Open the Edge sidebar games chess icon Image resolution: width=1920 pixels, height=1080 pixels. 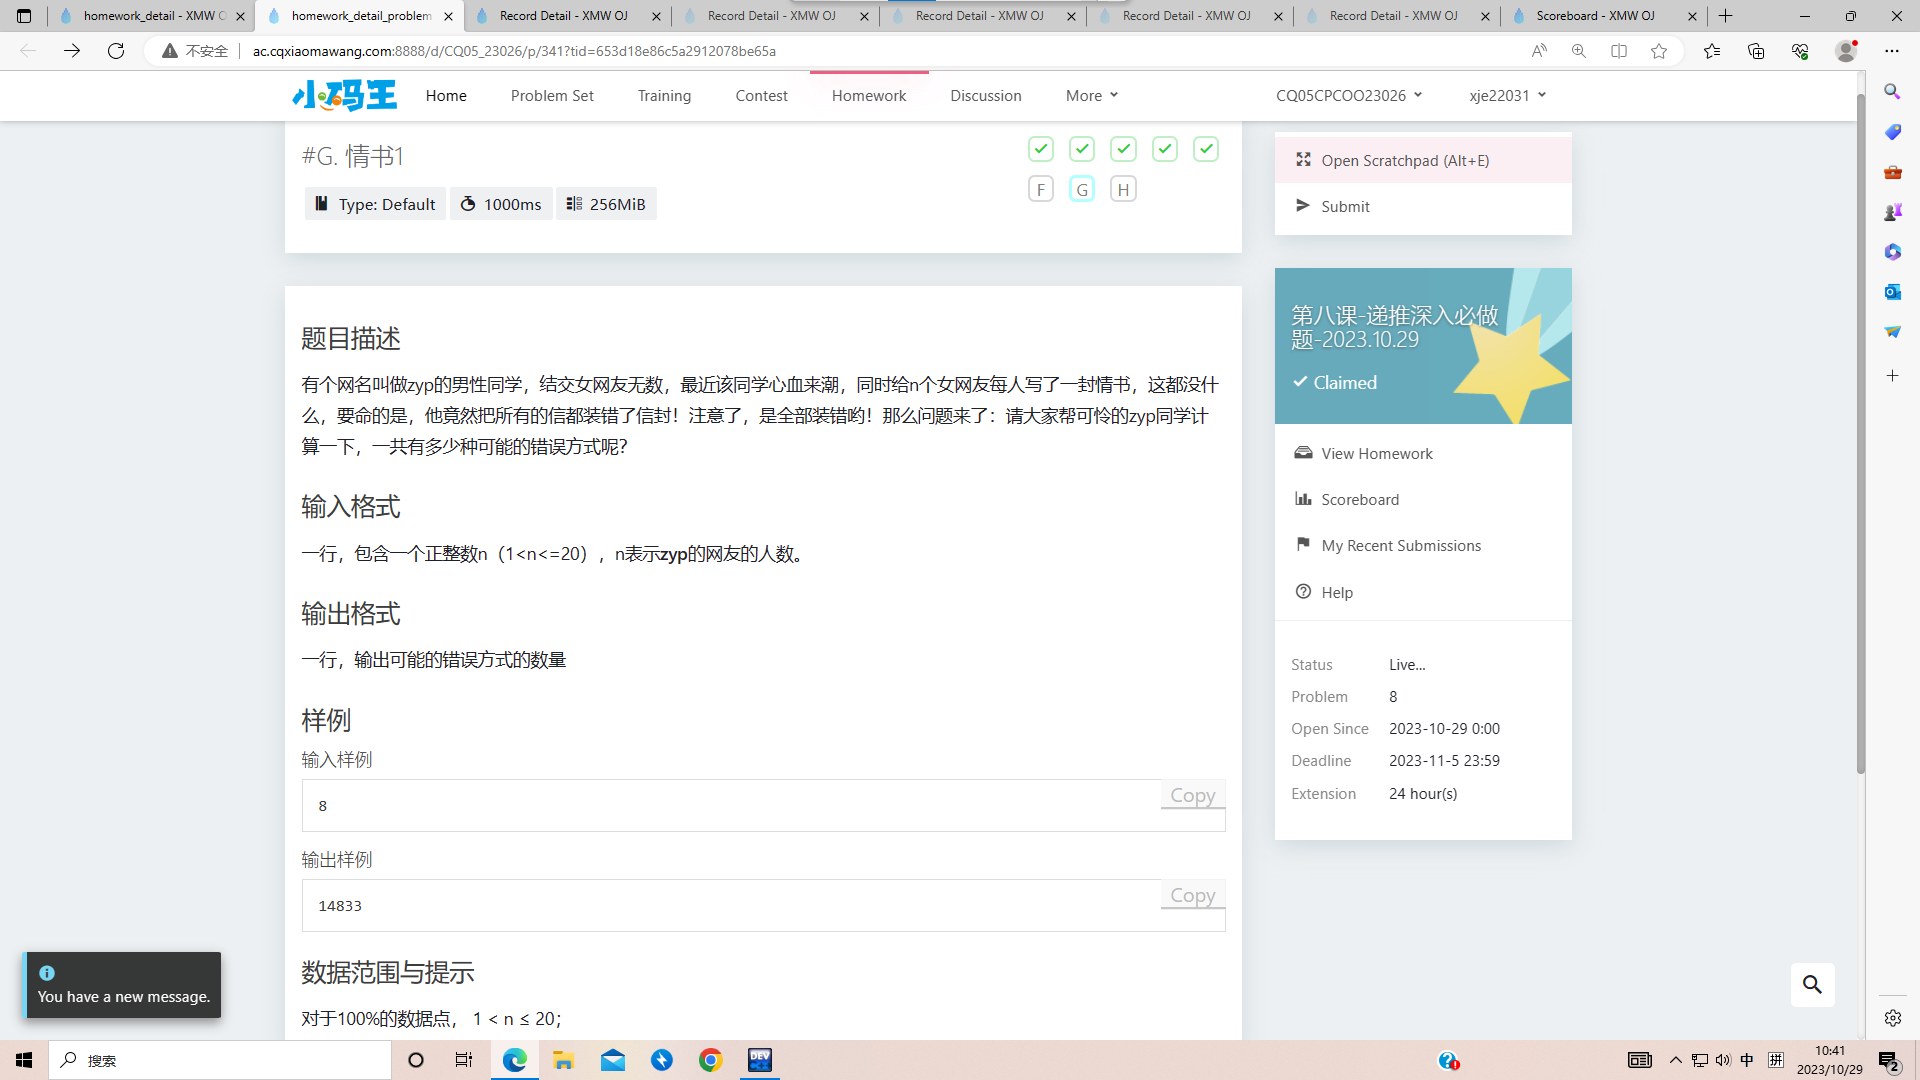[x=1892, y=212]
